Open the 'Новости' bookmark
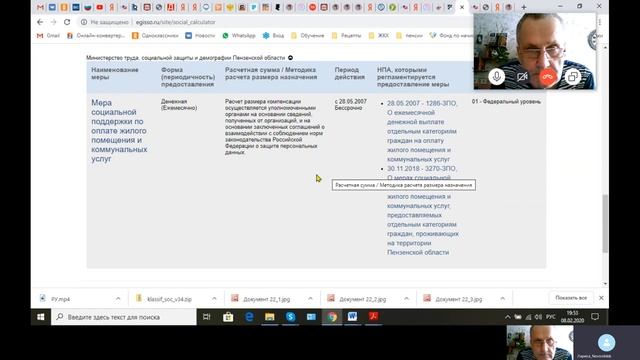This screenshot has height=360, width=640. [200, 36]
